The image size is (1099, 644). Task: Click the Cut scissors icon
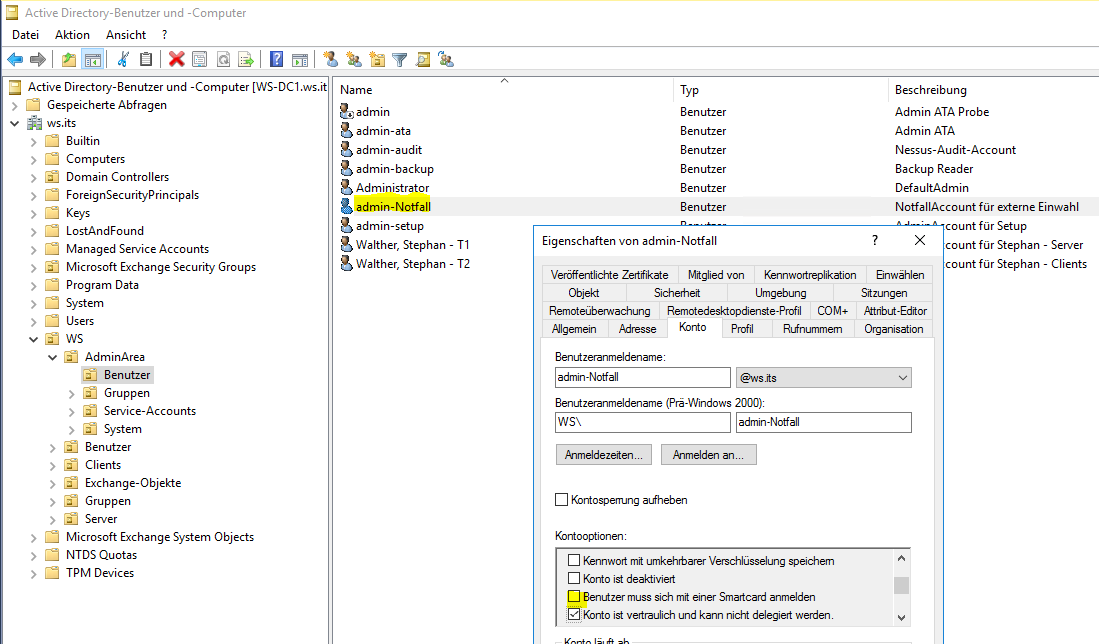pyautogui.click(x=123, y=60)
